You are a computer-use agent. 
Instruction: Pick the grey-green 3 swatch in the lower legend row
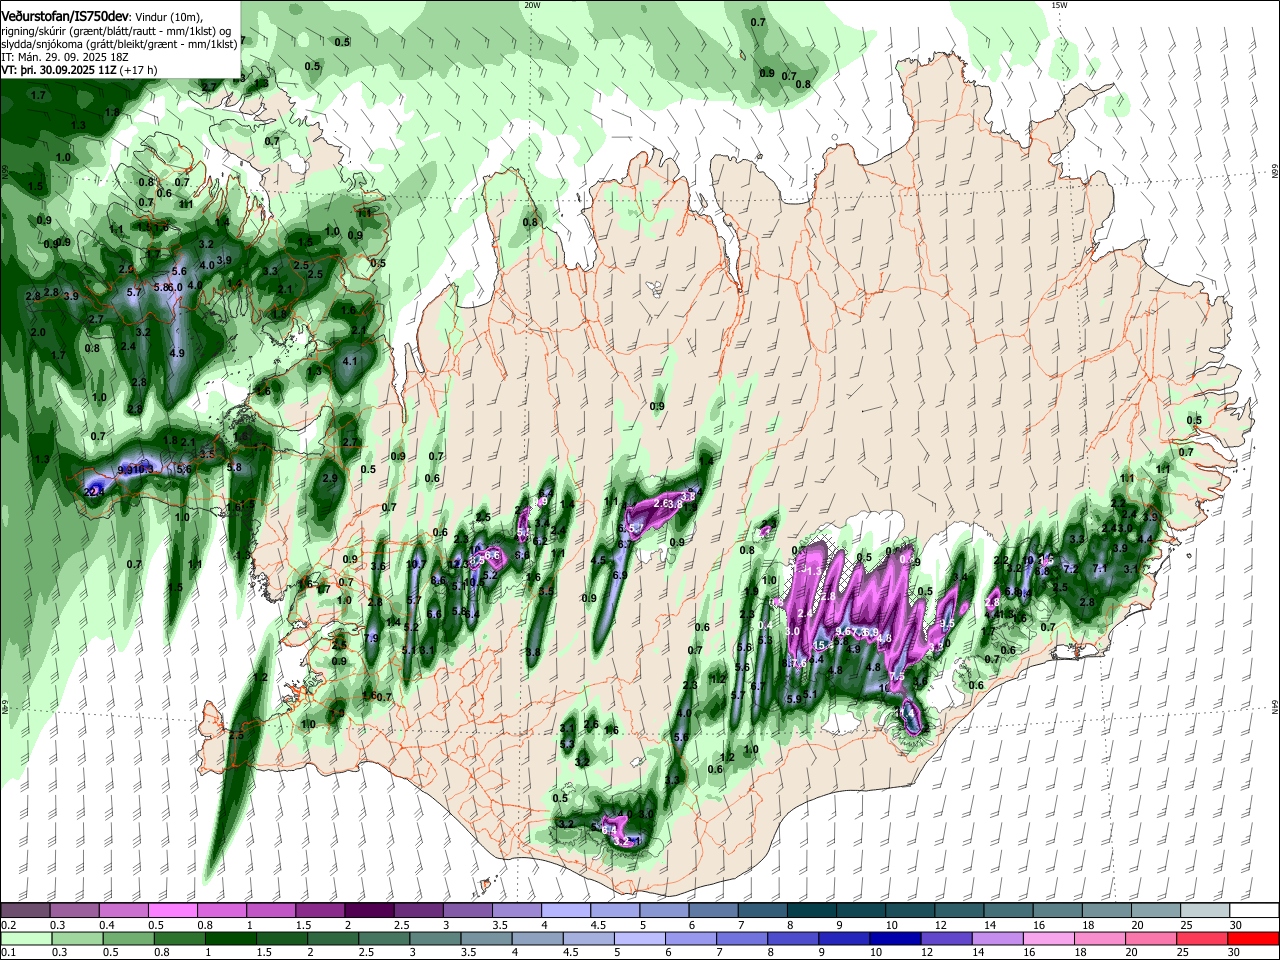click(x=434, y=939)
